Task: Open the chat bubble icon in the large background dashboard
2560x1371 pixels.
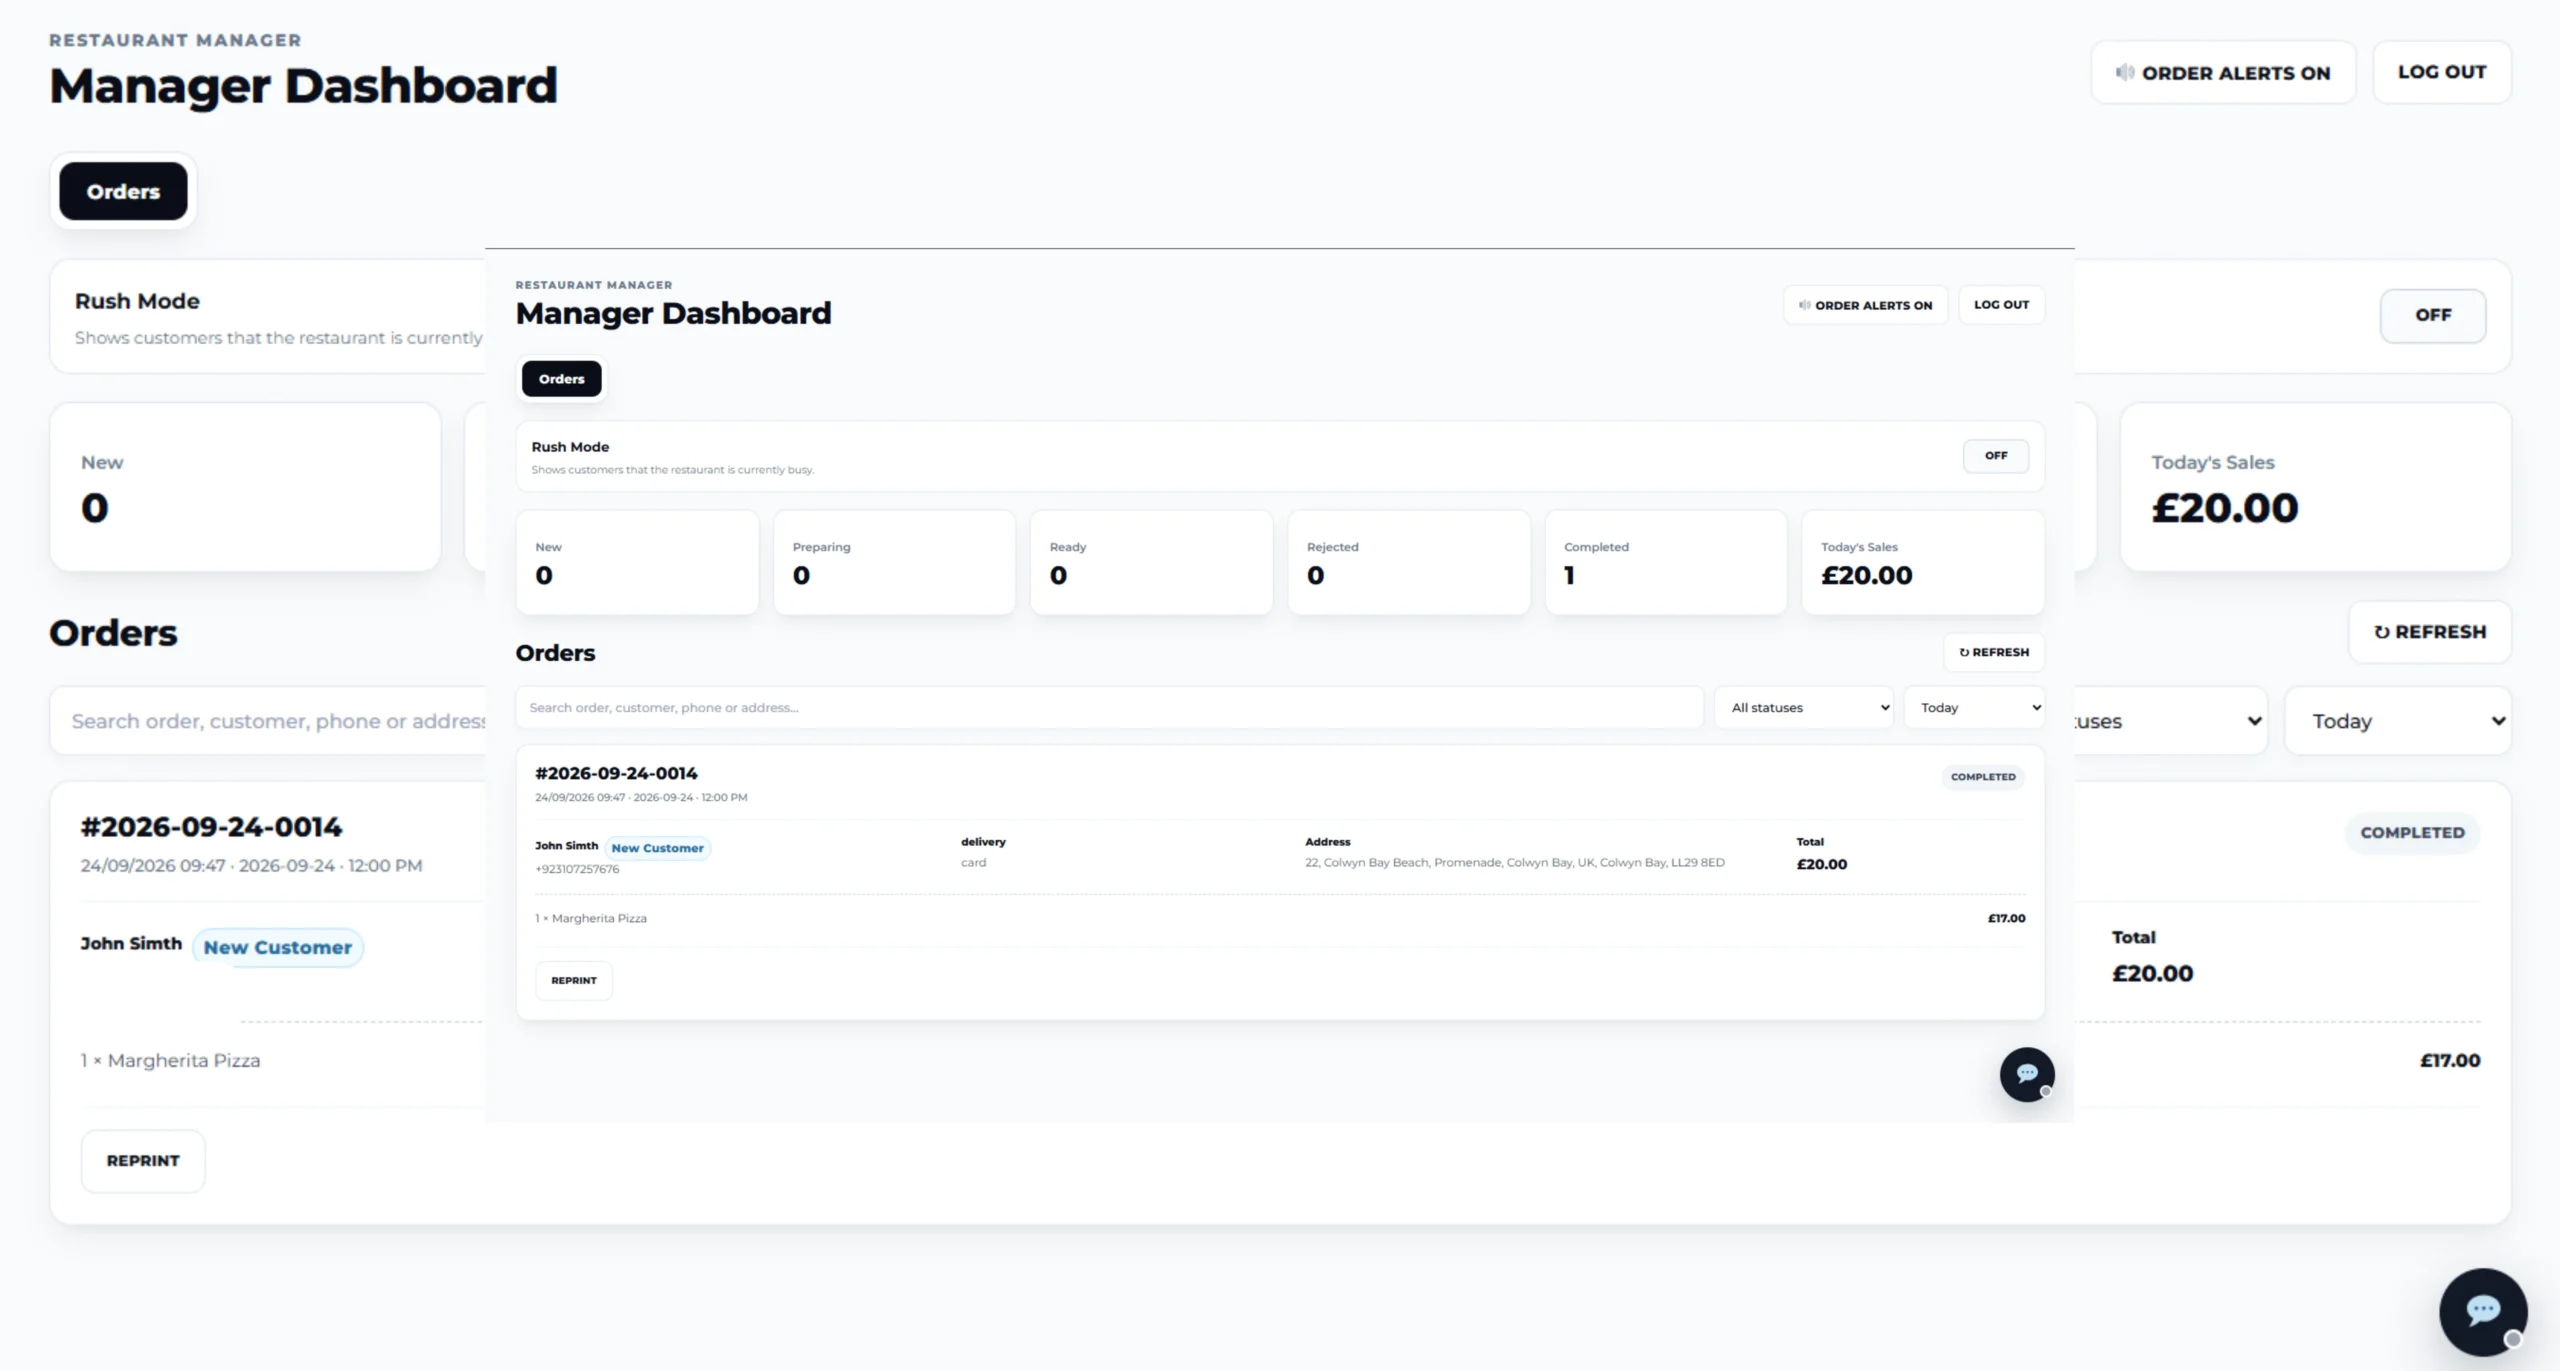Action: pos(2483,1311)
